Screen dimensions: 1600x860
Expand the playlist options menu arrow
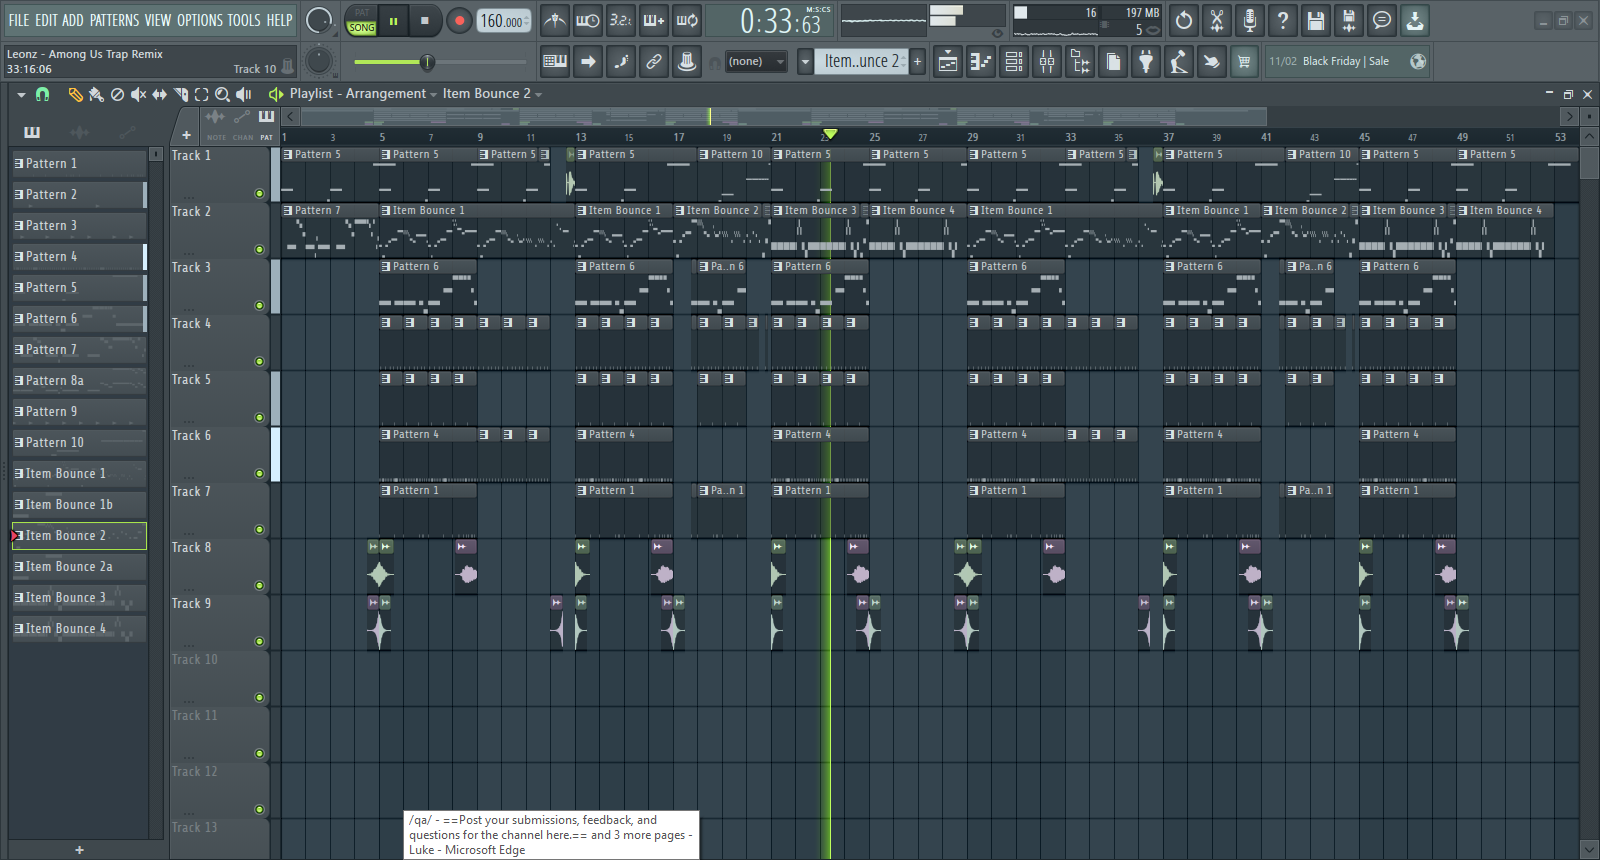pos(21,94)
